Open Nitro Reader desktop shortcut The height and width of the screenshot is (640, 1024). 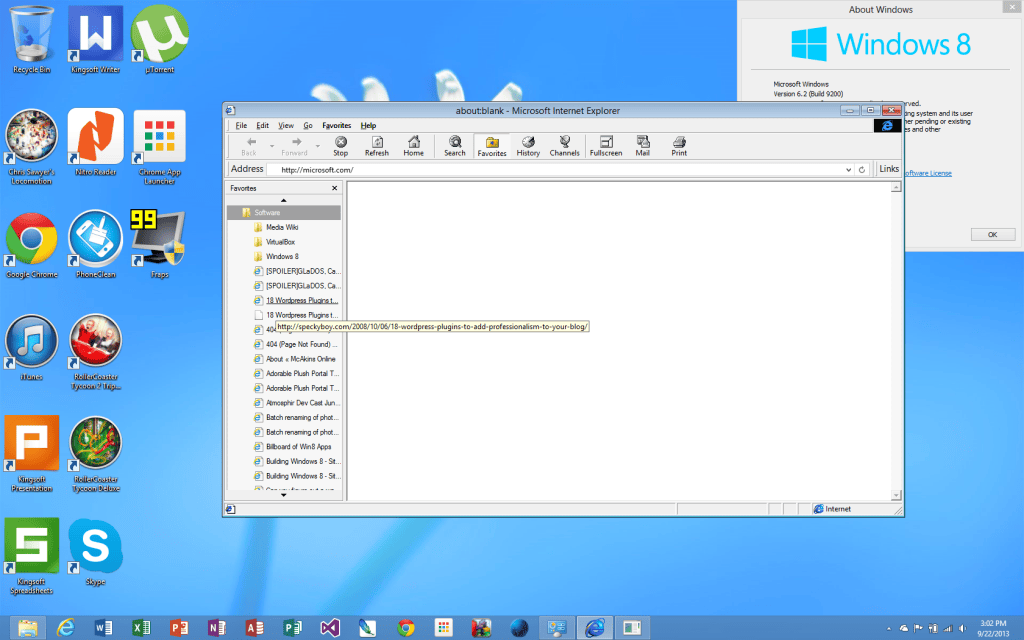(95, 142)
